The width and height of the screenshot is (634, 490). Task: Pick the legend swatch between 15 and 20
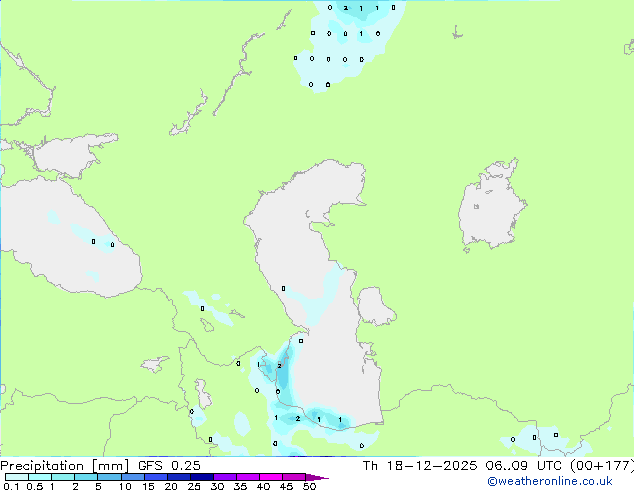pos(156,477)
